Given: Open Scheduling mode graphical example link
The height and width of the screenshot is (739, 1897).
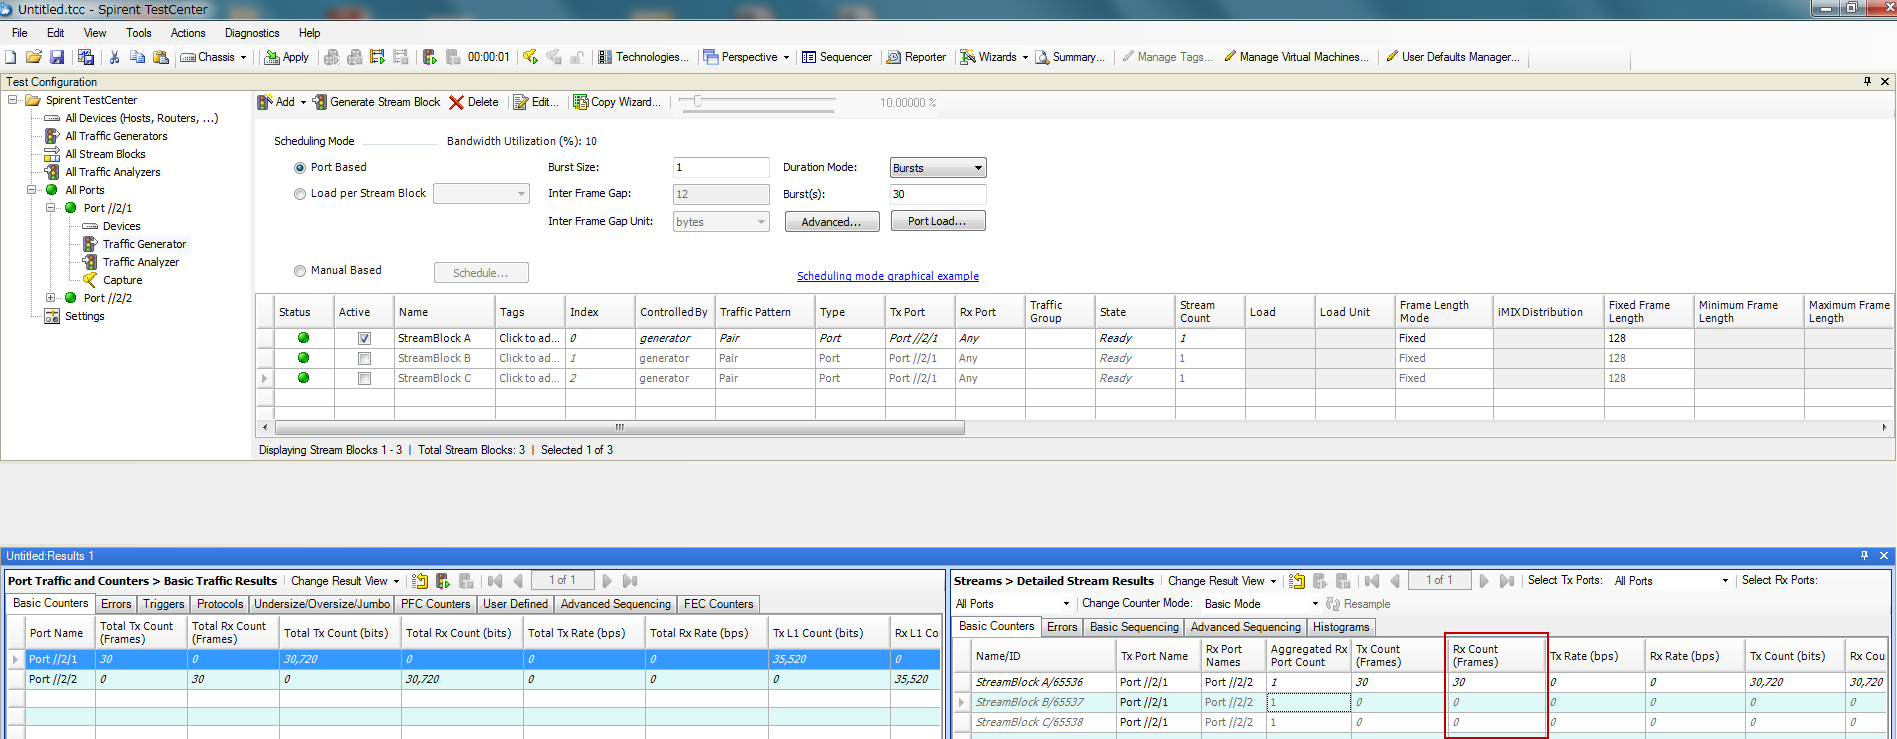Looking at the screenshot, I should coord(888,277).
